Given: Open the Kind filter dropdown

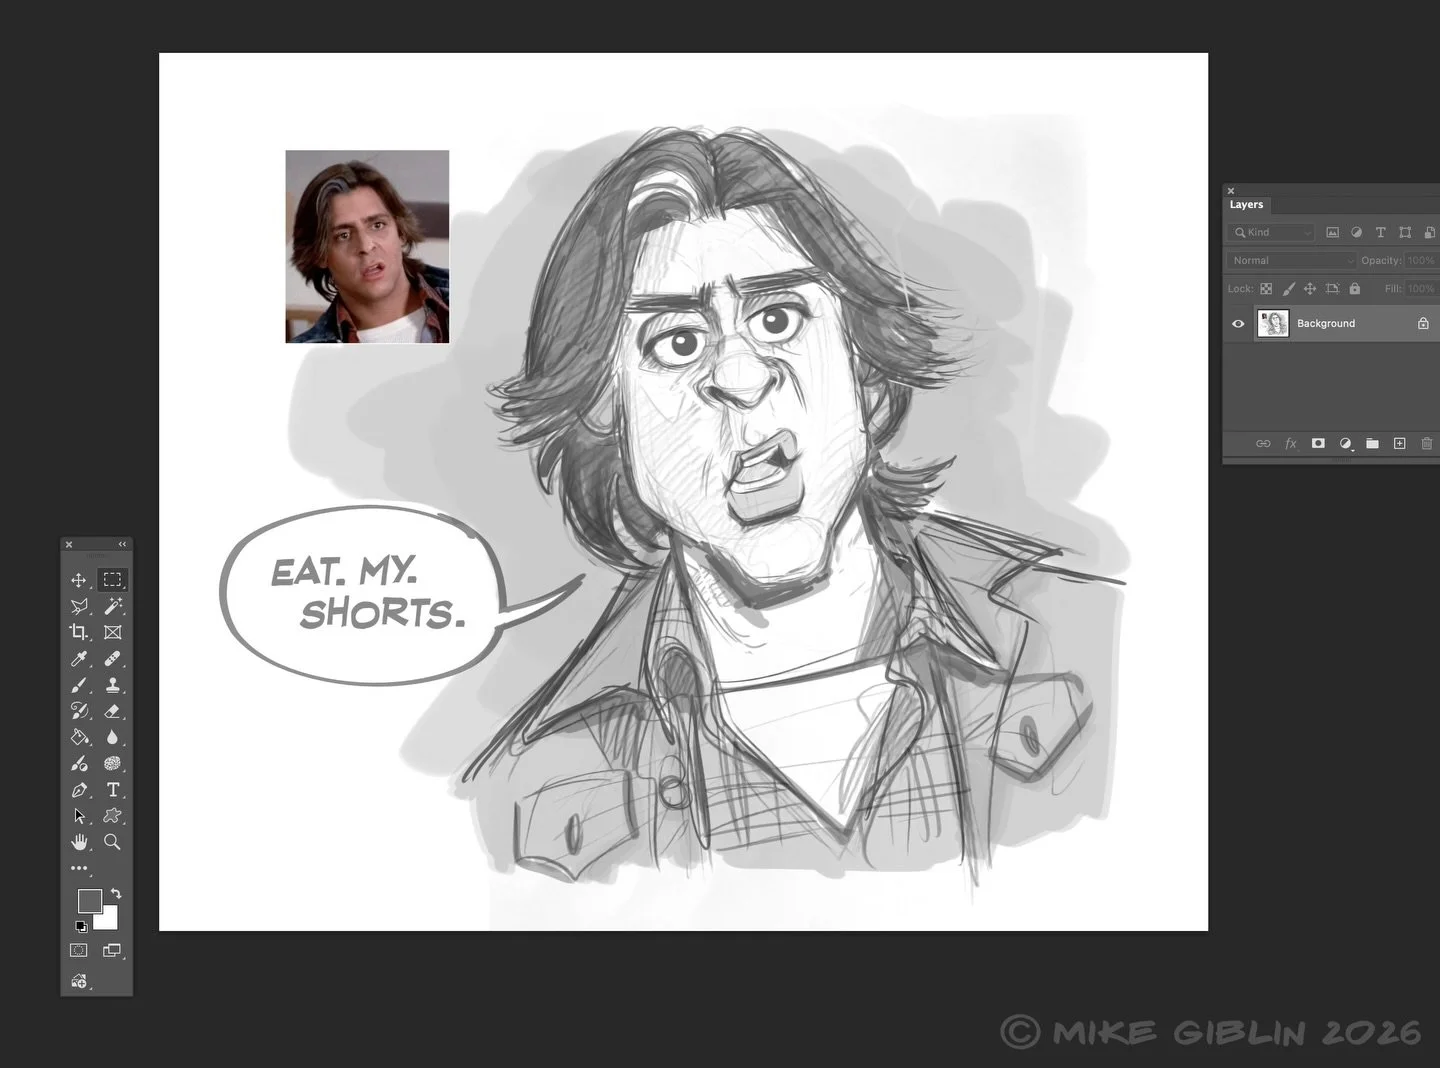Looking at the screenshot, I should tap(1270, 232).
